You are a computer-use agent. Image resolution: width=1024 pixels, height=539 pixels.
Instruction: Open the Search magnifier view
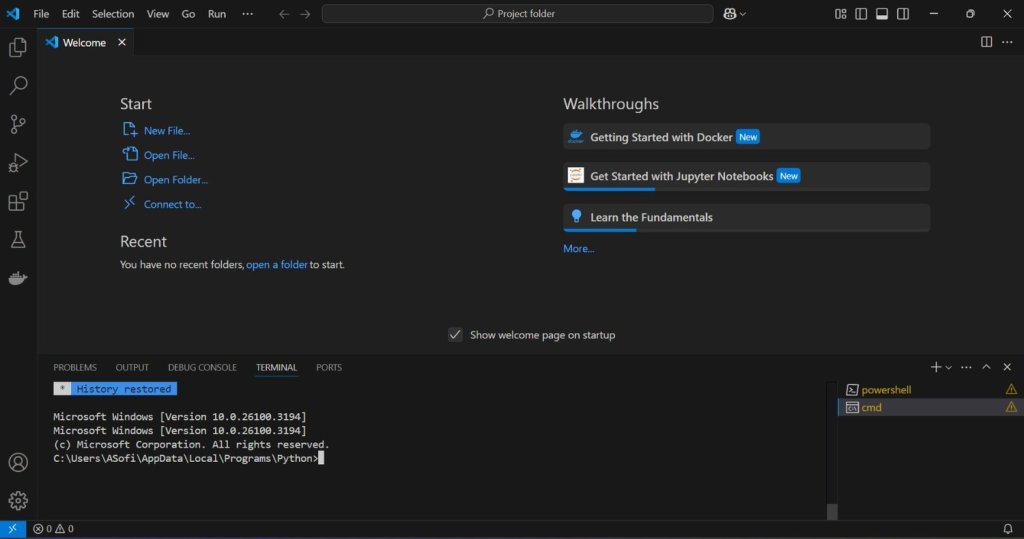click(x=17, y=86)
